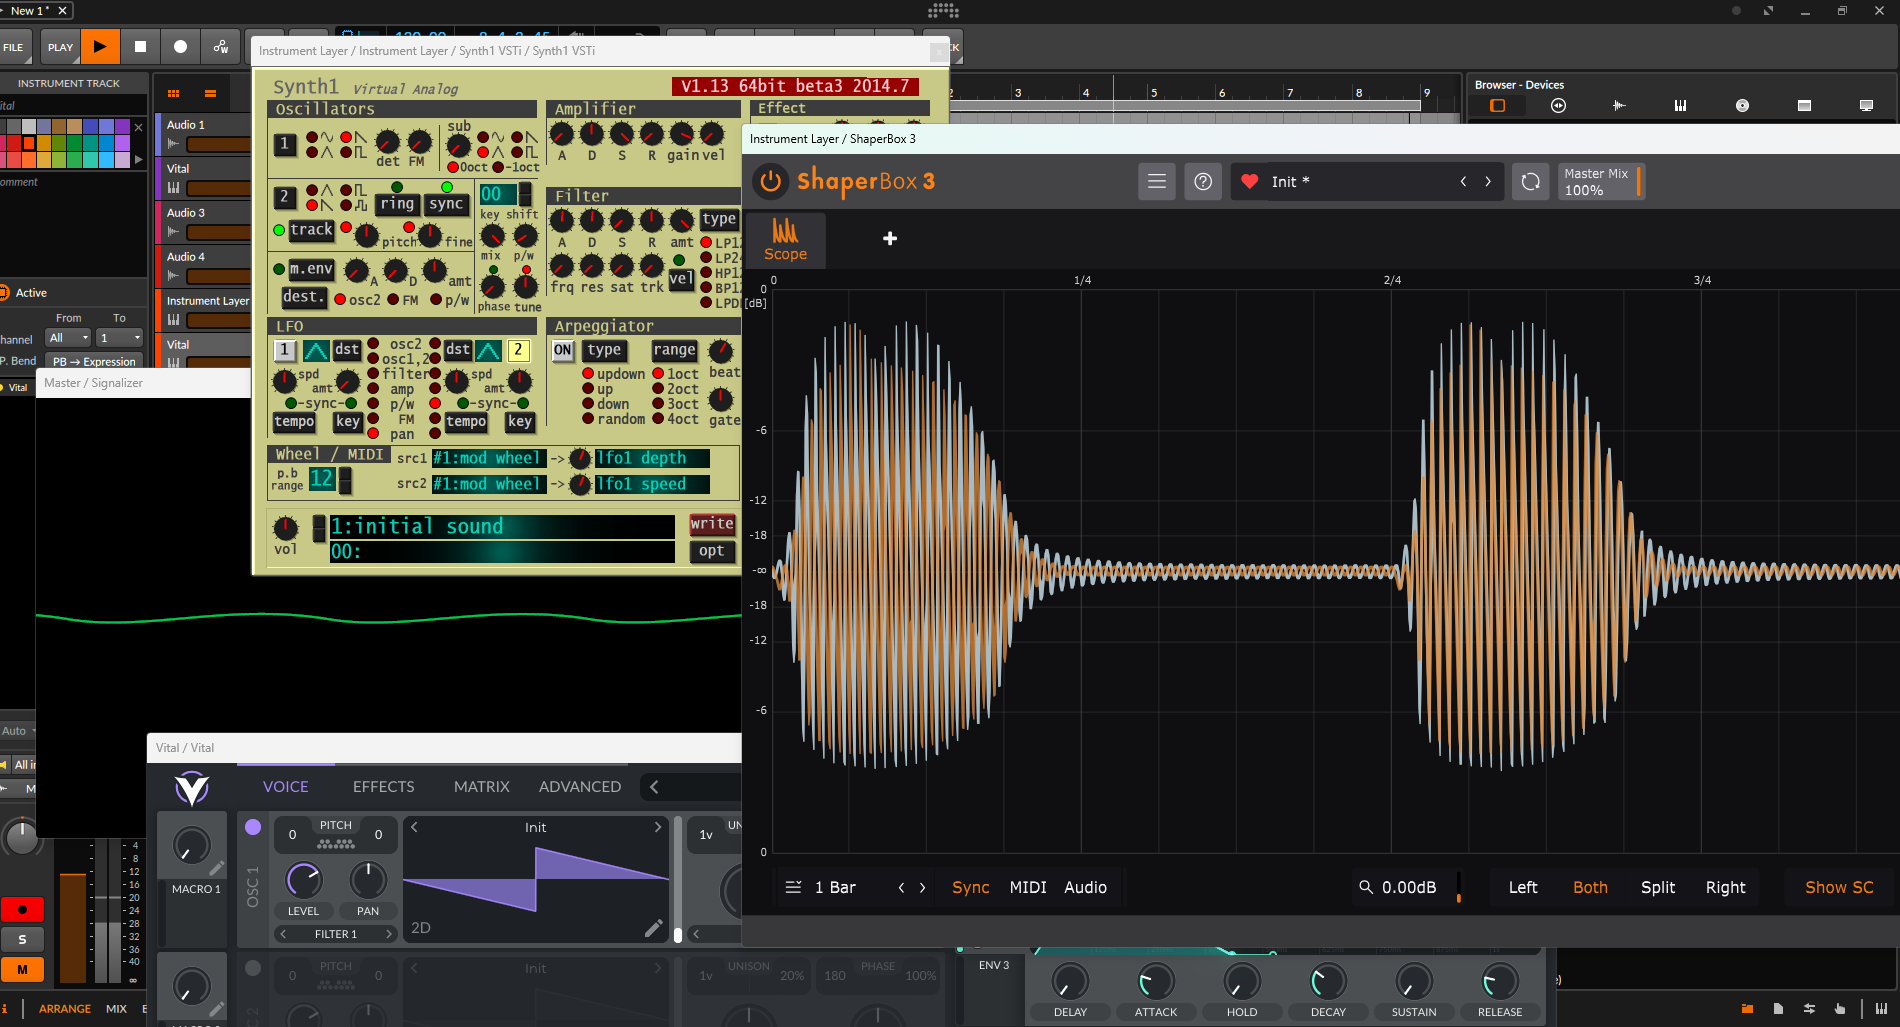
Task: Click Synth1 filter type button
Action: (719, 219)
